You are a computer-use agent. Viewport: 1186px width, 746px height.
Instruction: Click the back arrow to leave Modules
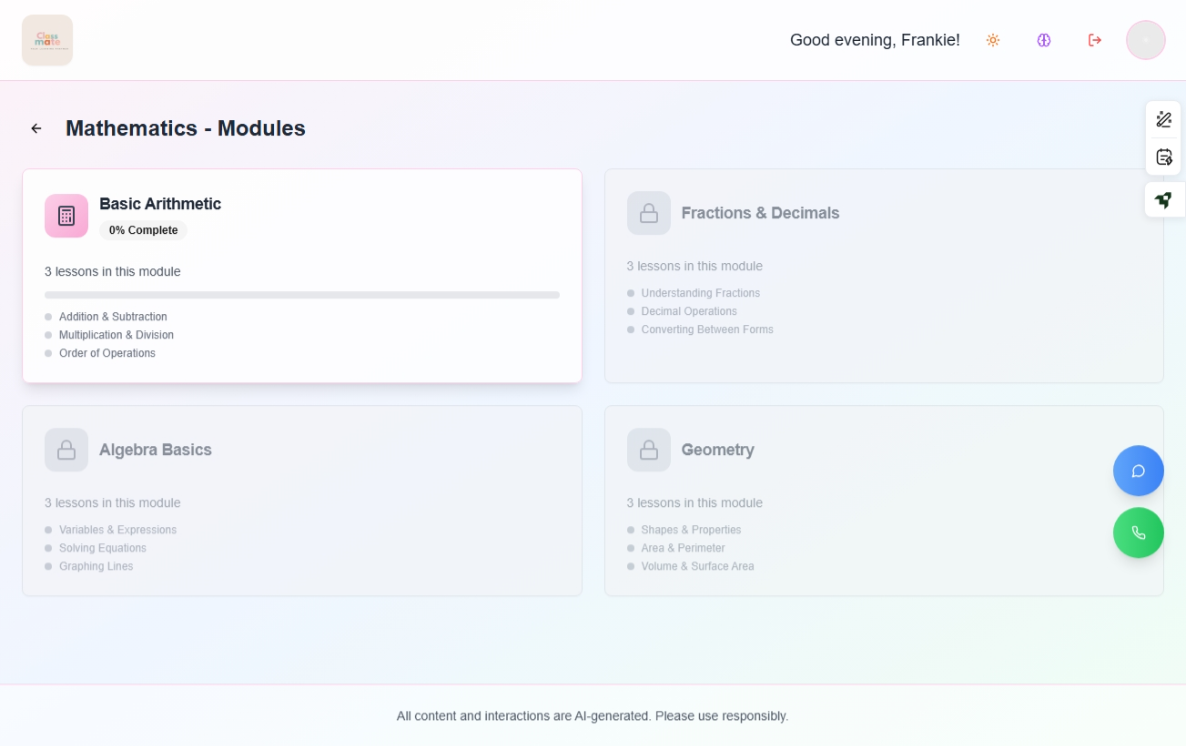point(36,128)
